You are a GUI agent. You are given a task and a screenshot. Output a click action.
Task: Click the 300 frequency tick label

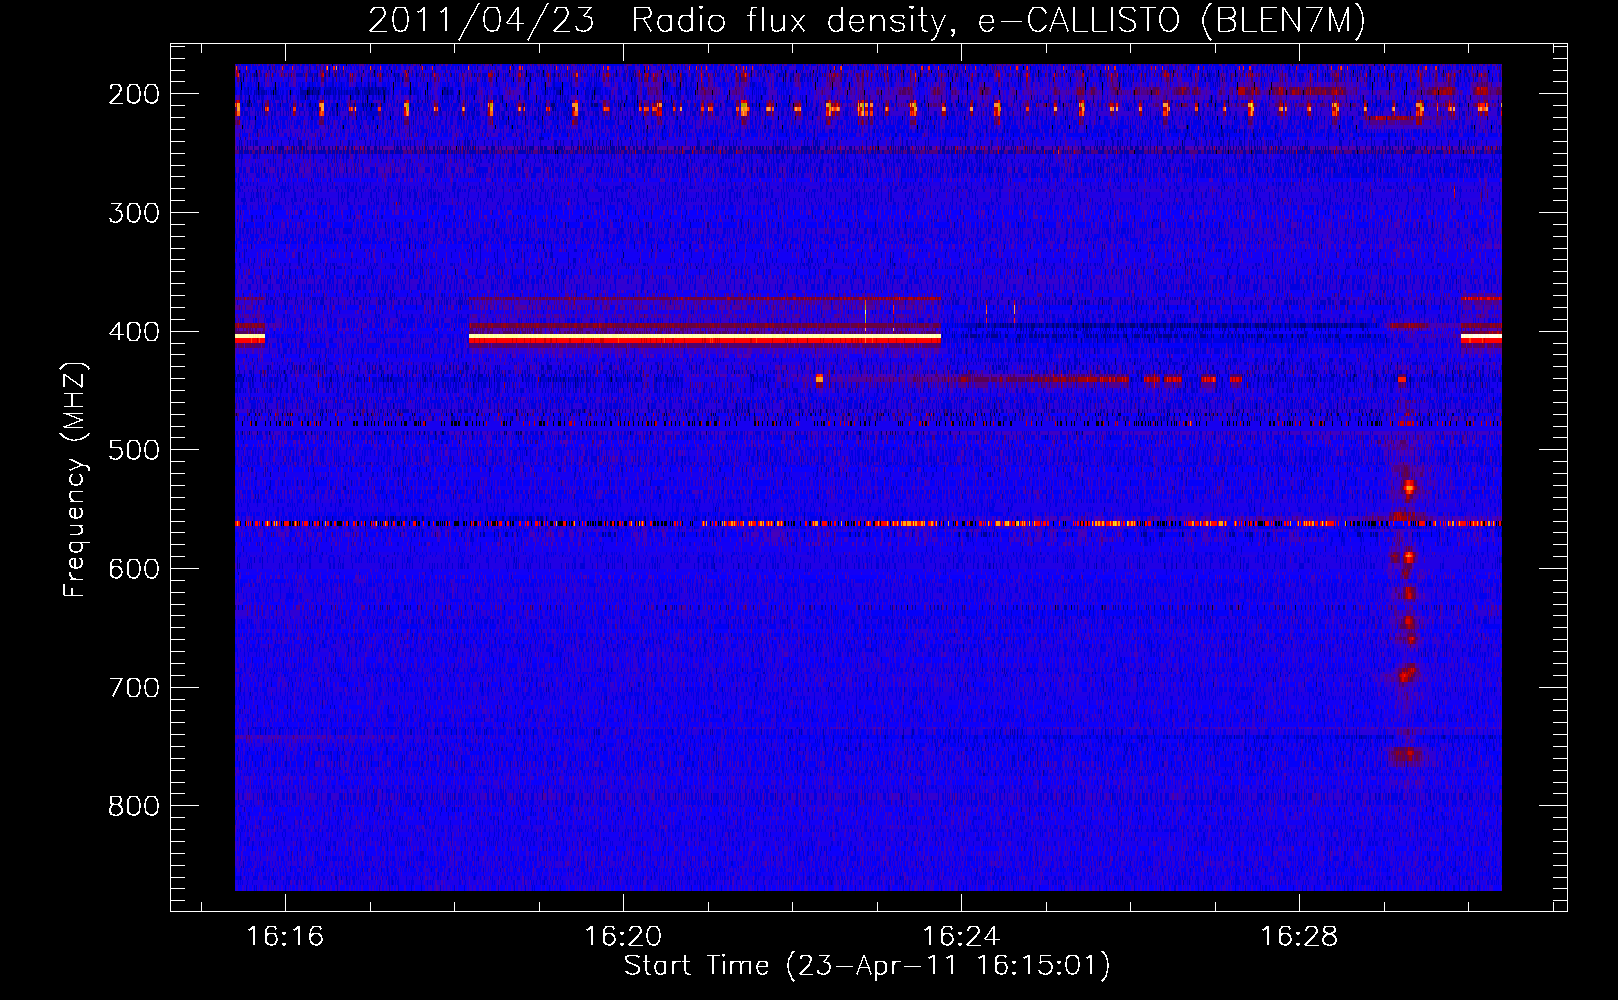coord(134,213)
